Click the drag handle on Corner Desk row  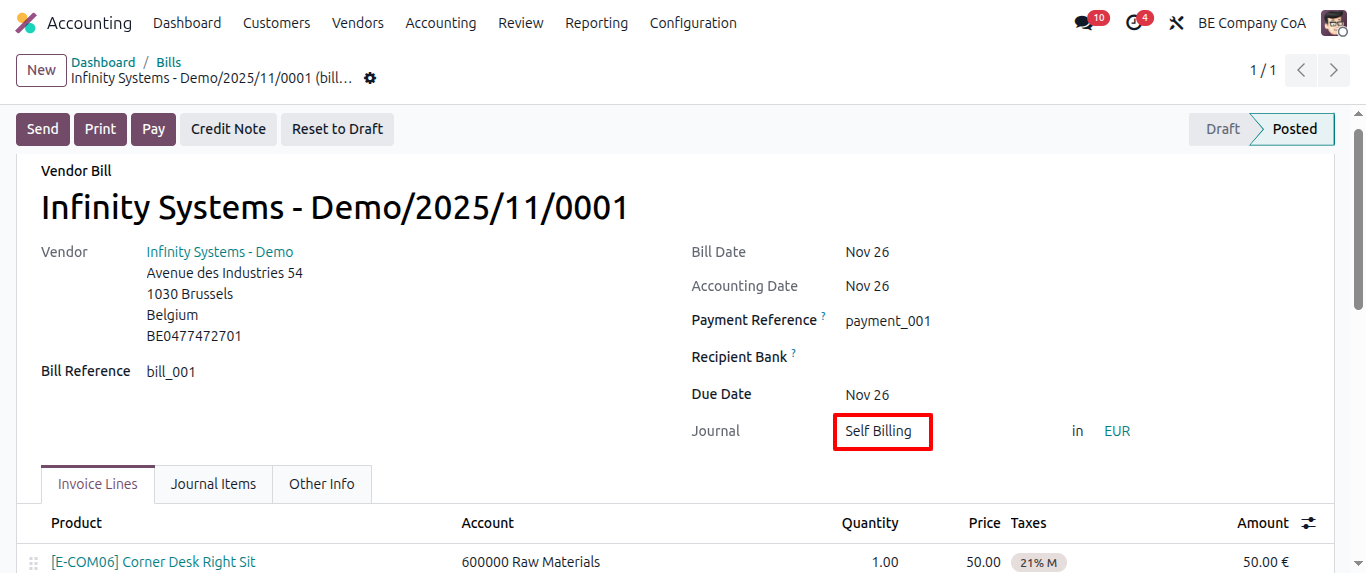point(33,563)
